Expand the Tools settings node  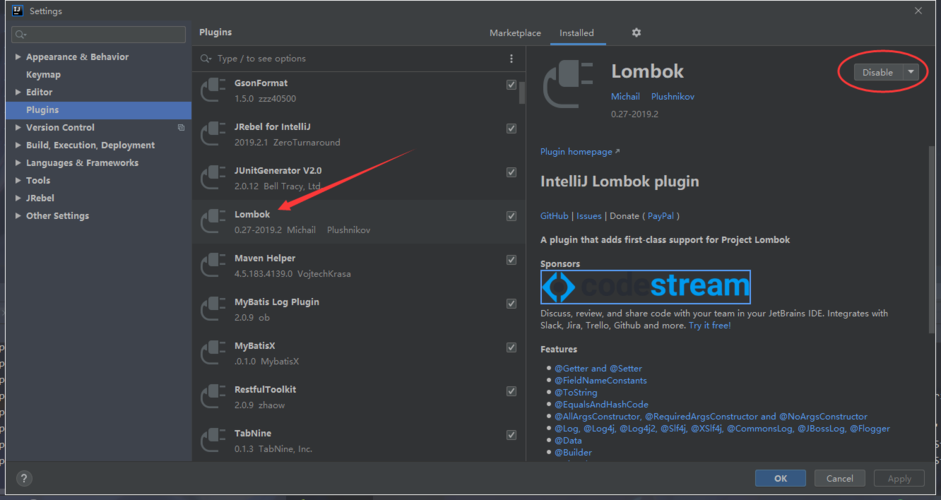click(x=18, y=180)
